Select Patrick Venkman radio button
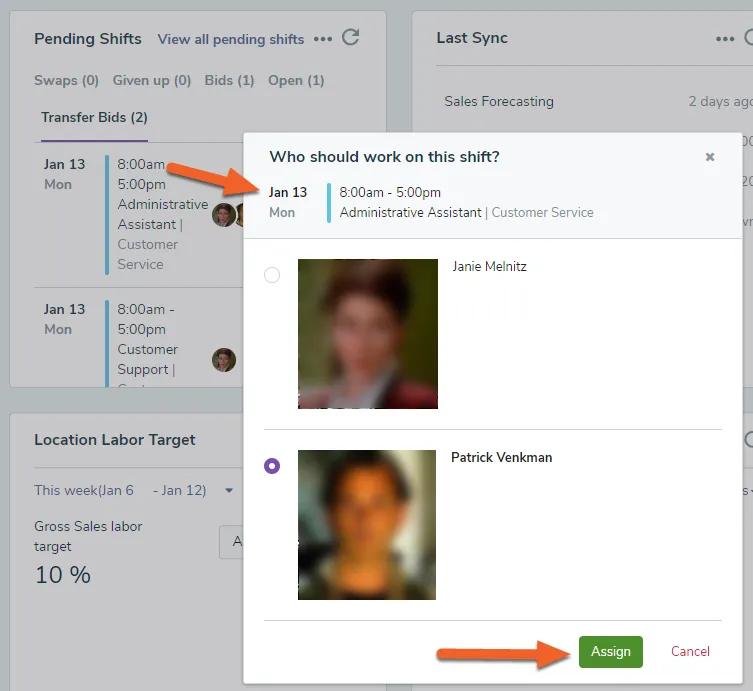 [x=272, y=466]
